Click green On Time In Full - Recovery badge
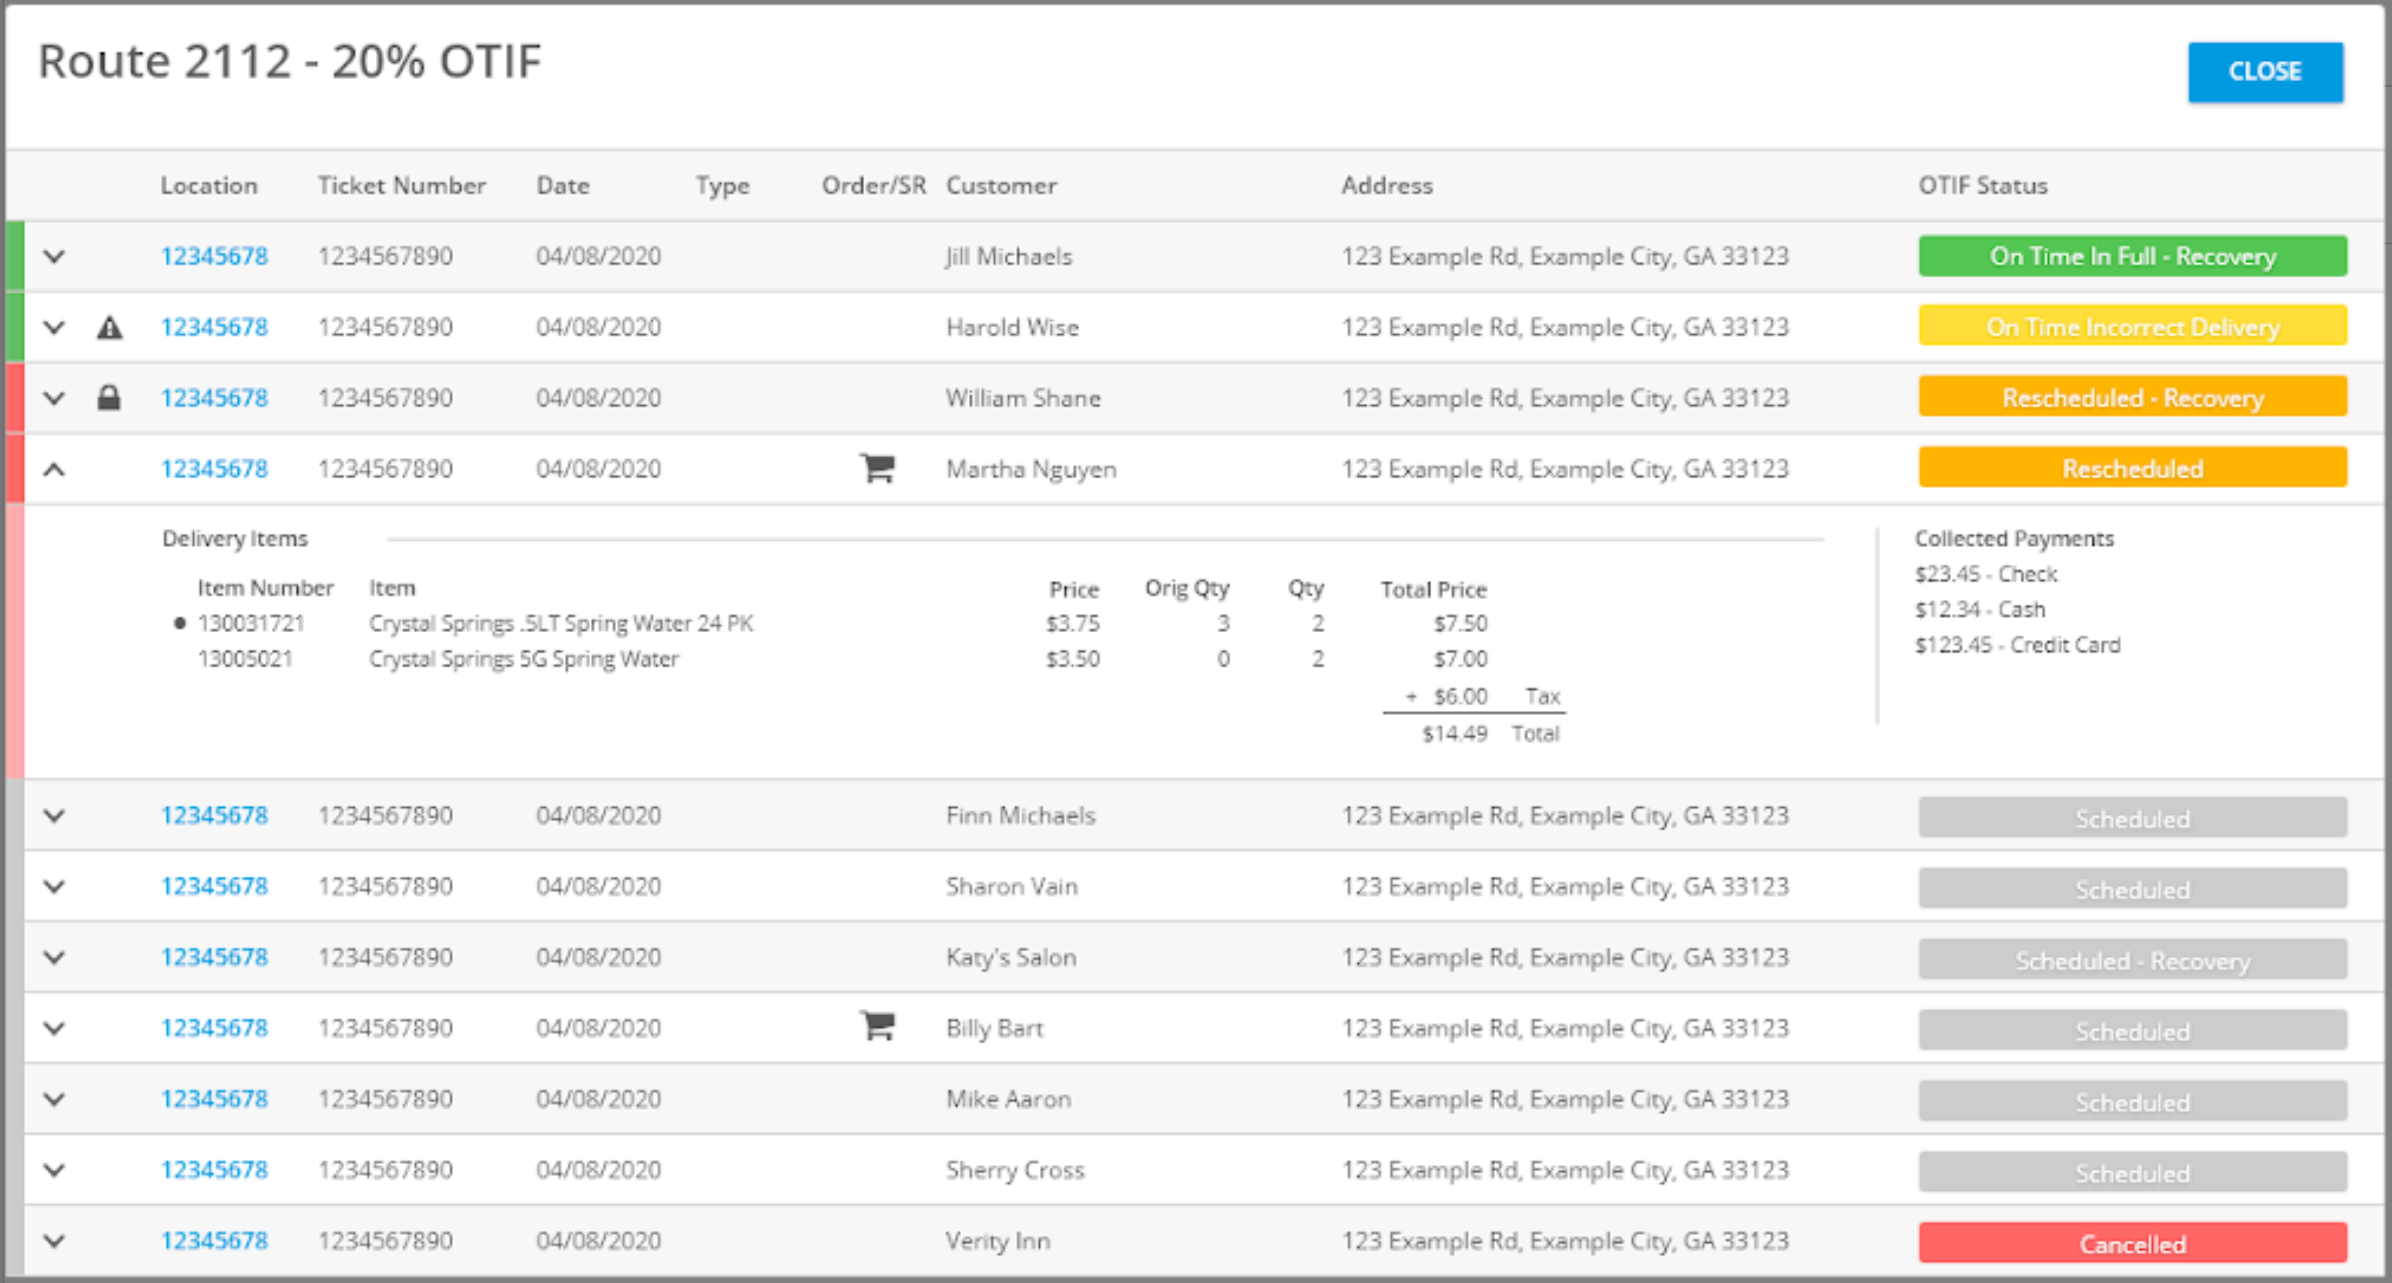This screenshot has height=1283, width=2392. (x=2132, y=256)
